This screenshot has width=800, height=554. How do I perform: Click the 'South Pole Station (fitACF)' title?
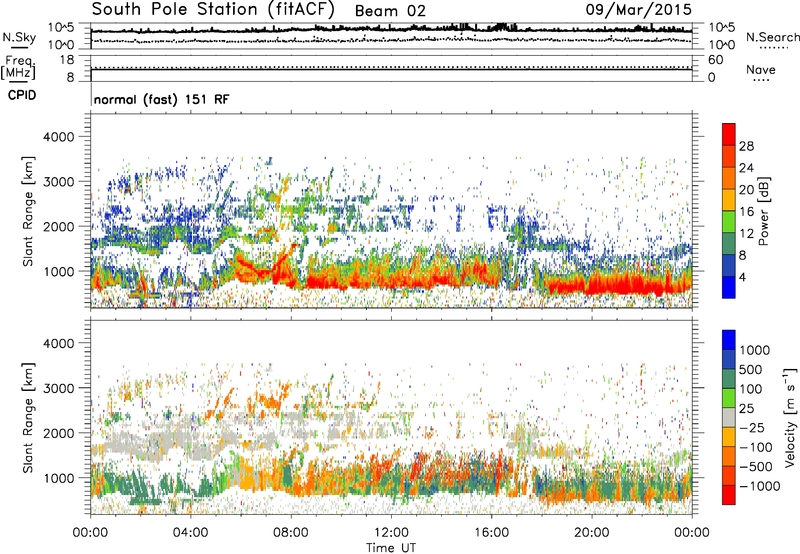click(214, 9)
